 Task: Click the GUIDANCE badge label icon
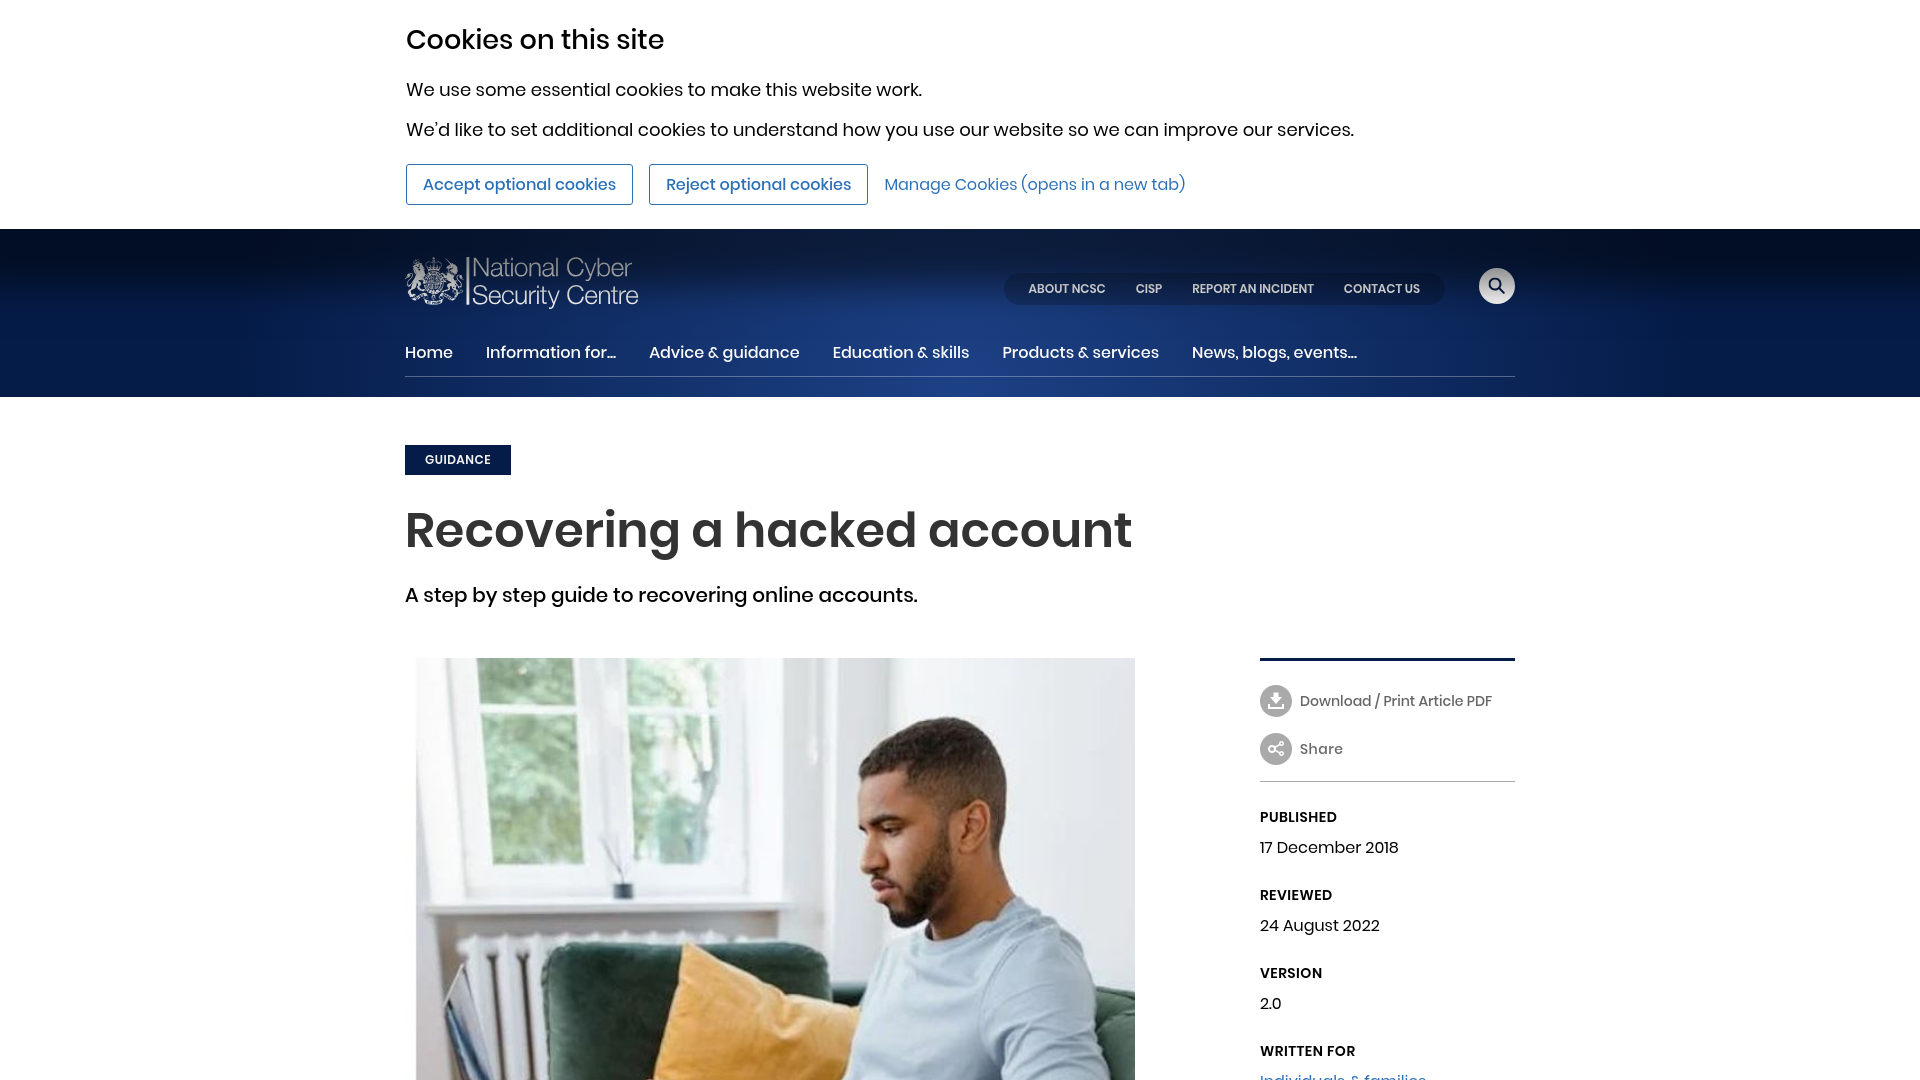click(x=458, y=459)
